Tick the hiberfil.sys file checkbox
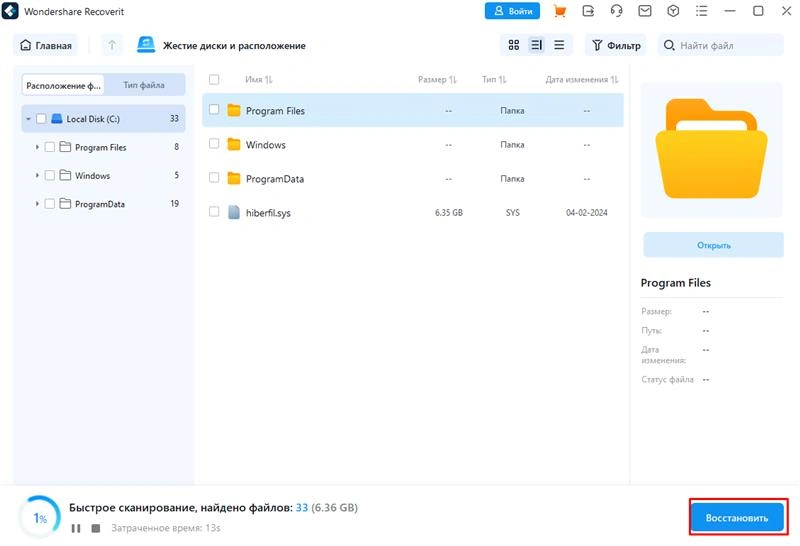 tap(214, 212)
